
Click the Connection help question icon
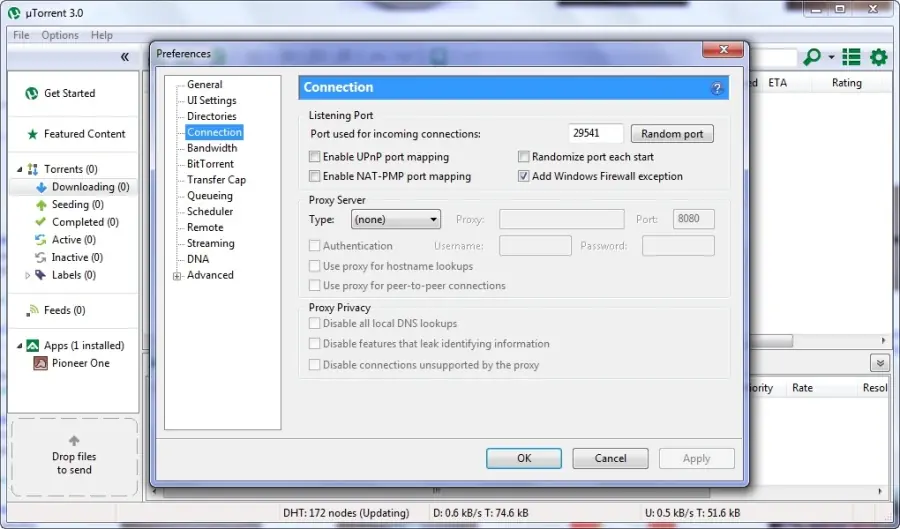click(716, 88)
